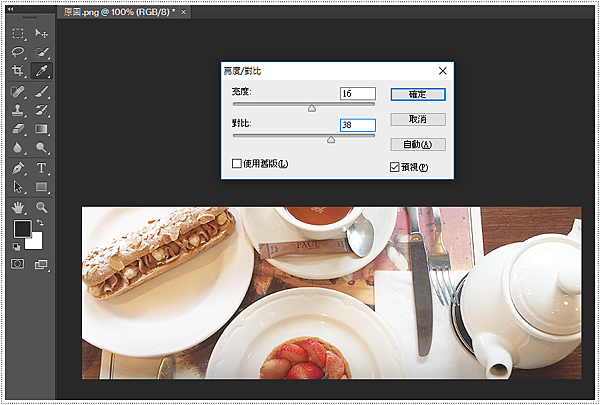Select the Zoom tool

tap(41, 207)
